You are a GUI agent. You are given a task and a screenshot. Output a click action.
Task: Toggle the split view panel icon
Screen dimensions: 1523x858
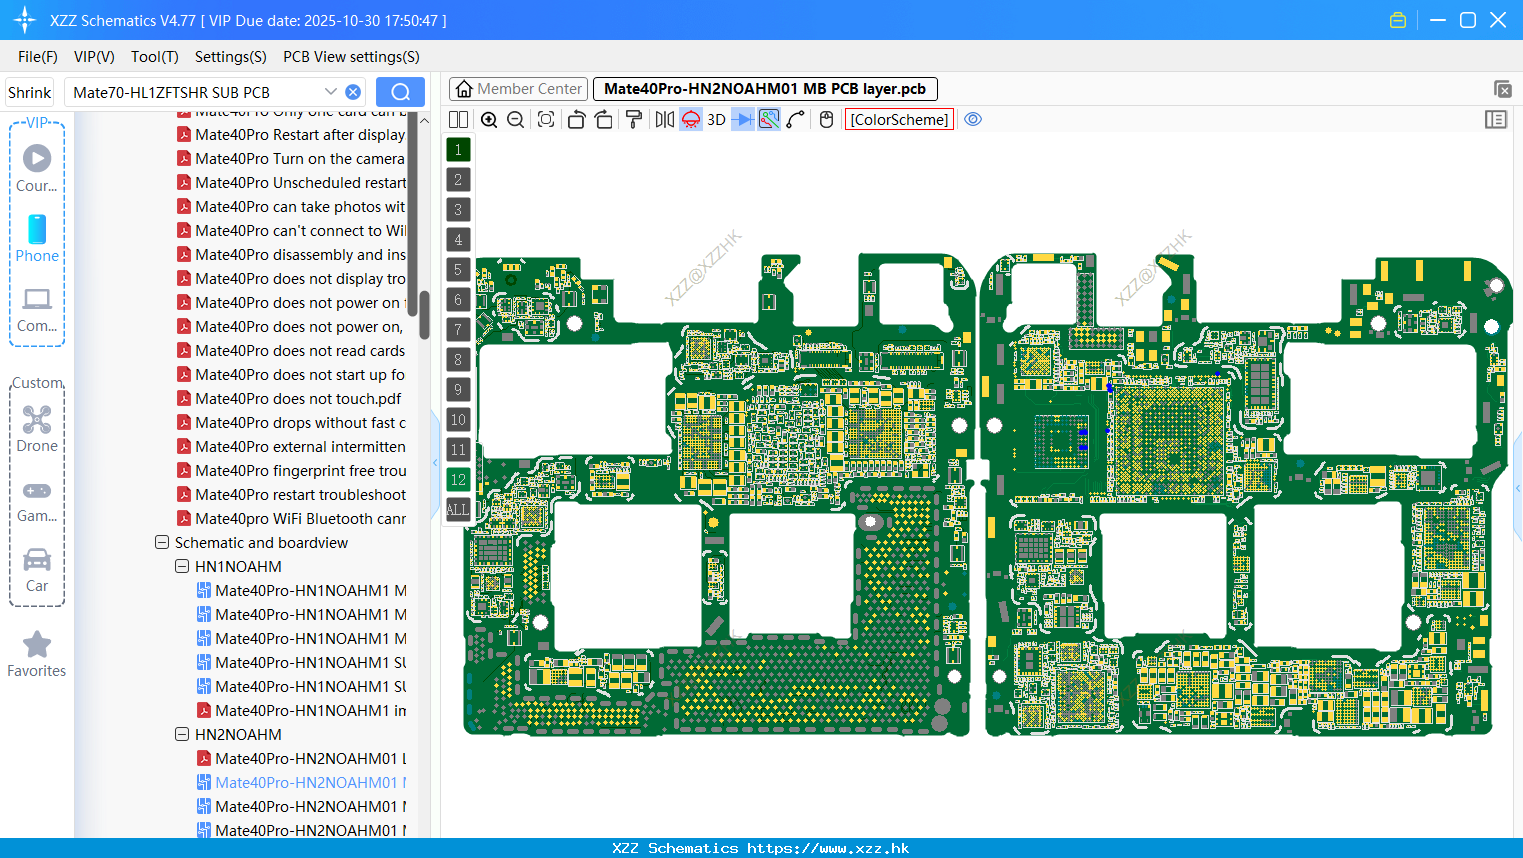coord(458,119)
